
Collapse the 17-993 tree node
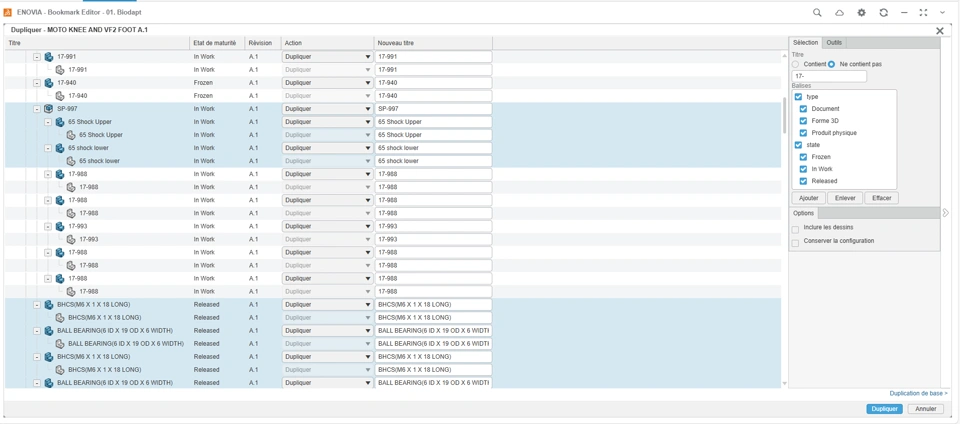pyautogui.click(x=48, y=226)
